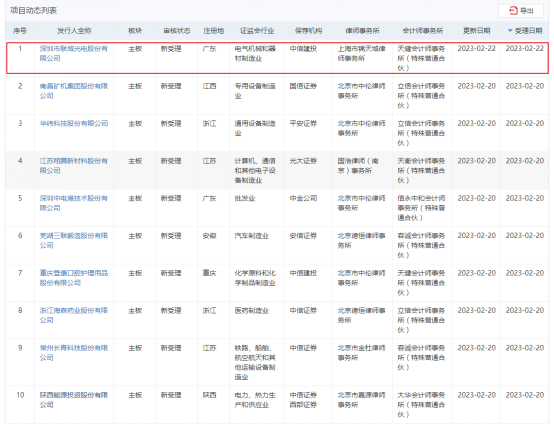
Task: Select the 中金公司 sponsor cell
Action: click(303, 198)
